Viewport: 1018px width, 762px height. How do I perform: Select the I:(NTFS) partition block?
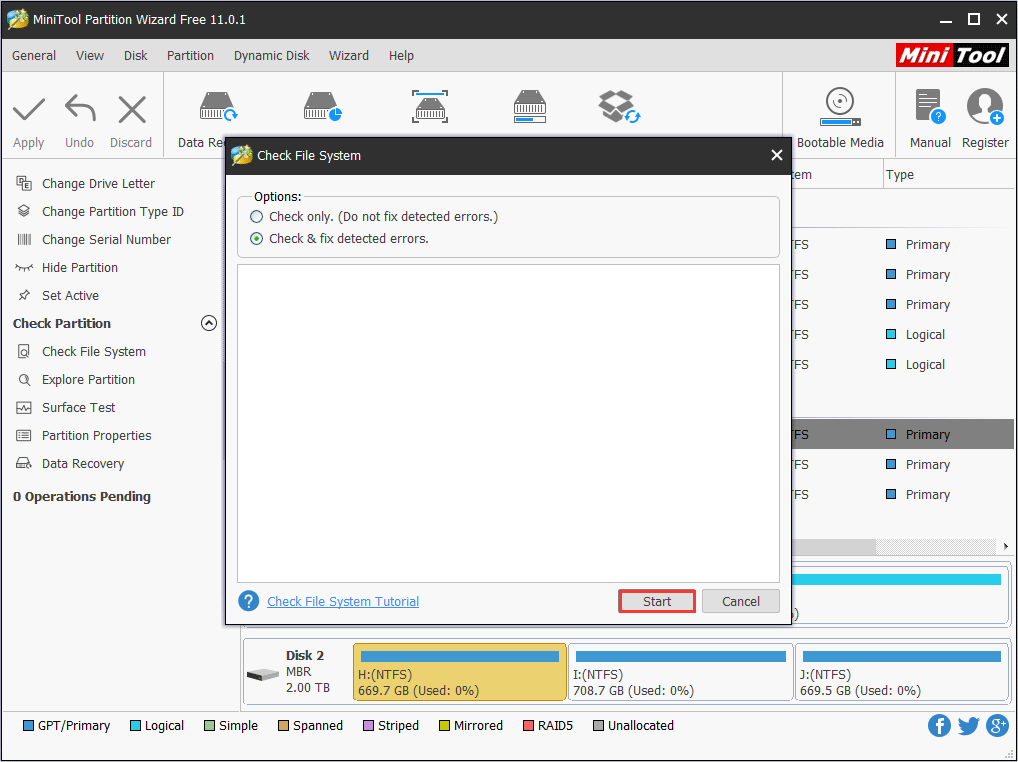[680, 672]
